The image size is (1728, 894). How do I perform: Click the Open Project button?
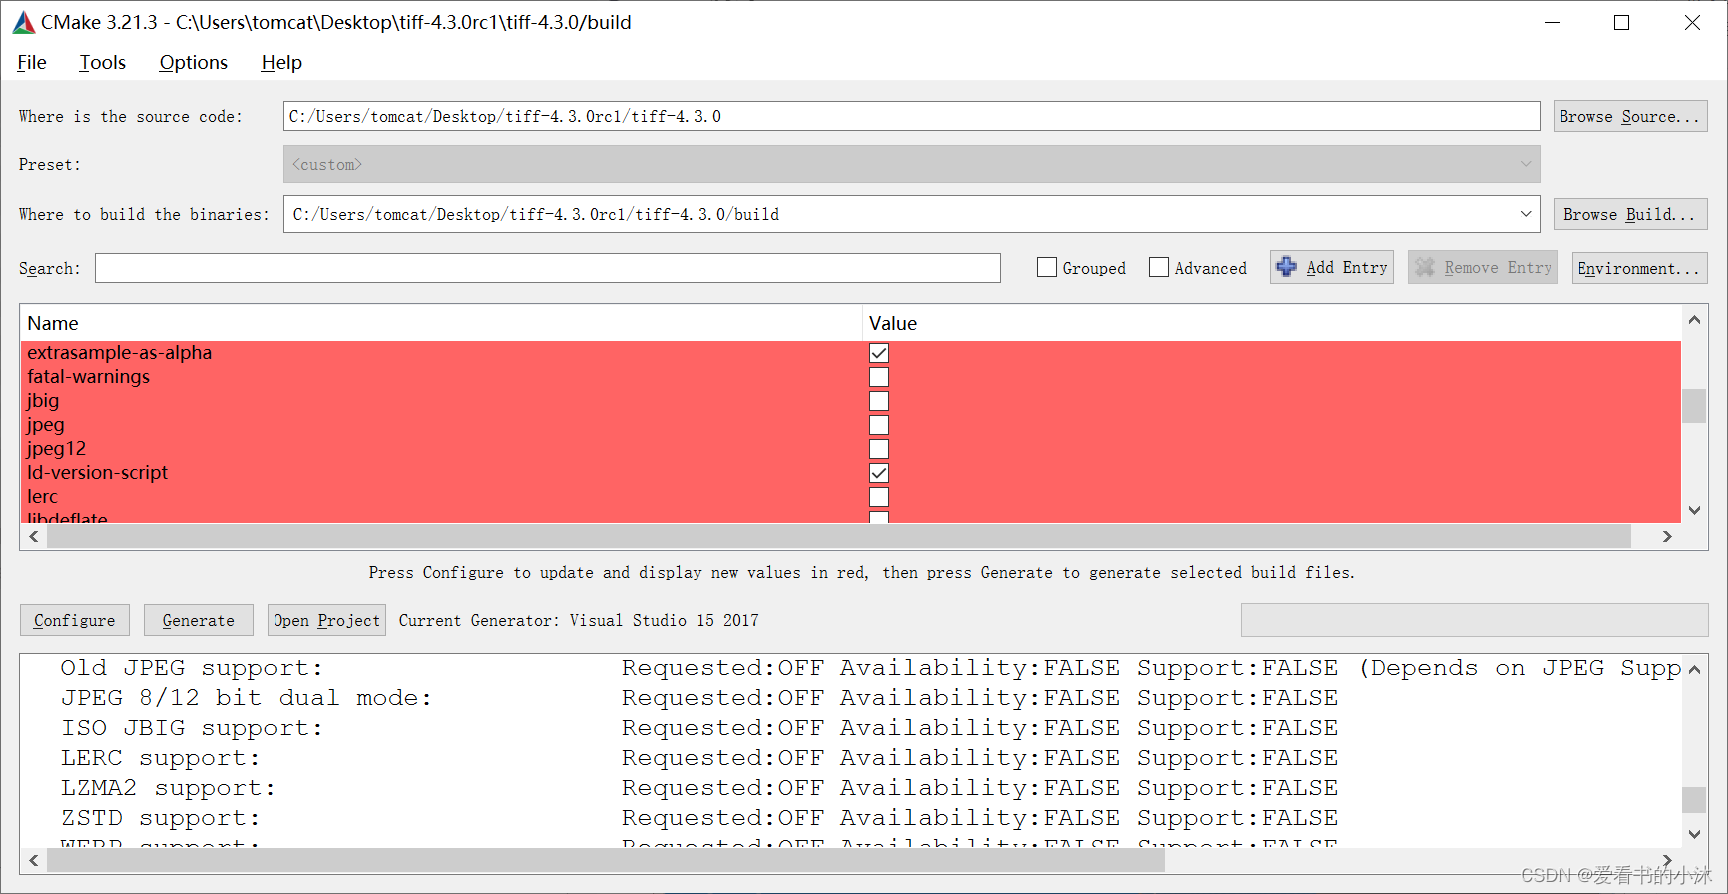tap(327, 620)
